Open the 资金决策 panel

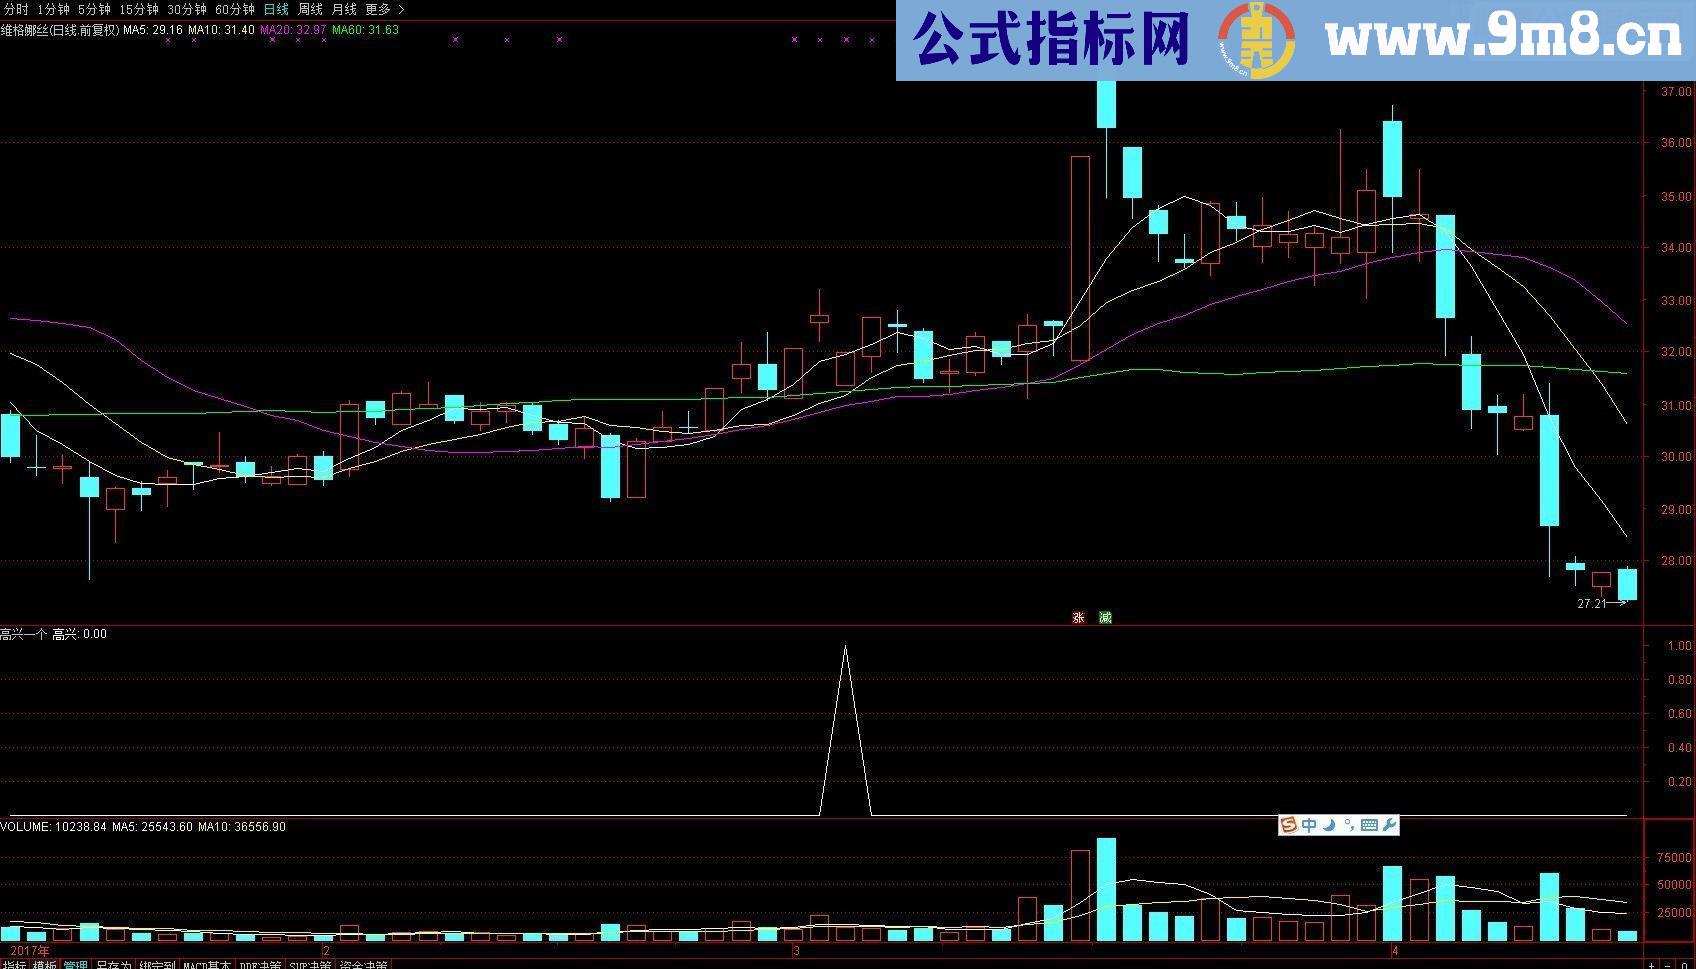tap(361, 963)
